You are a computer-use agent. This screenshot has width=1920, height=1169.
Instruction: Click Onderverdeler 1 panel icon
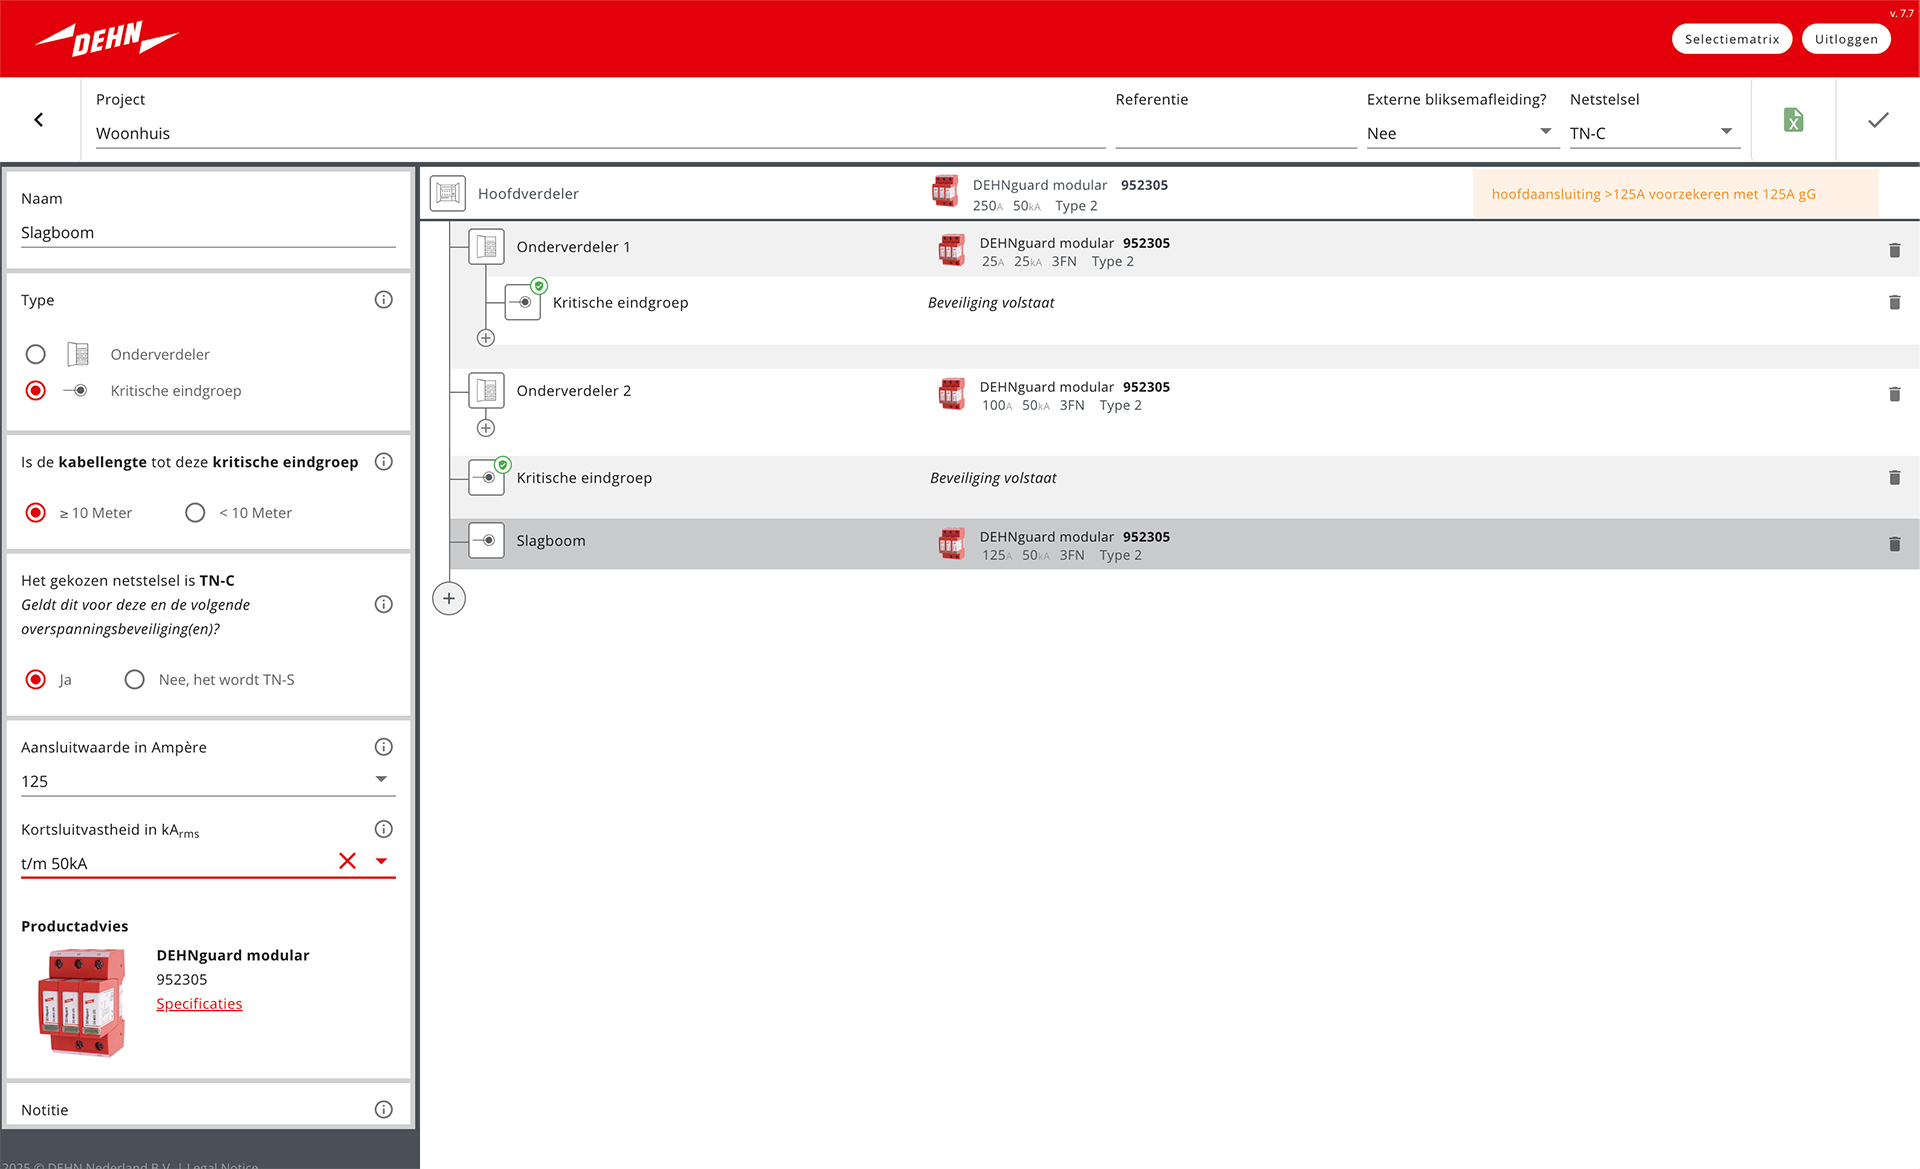click(487, 247)
